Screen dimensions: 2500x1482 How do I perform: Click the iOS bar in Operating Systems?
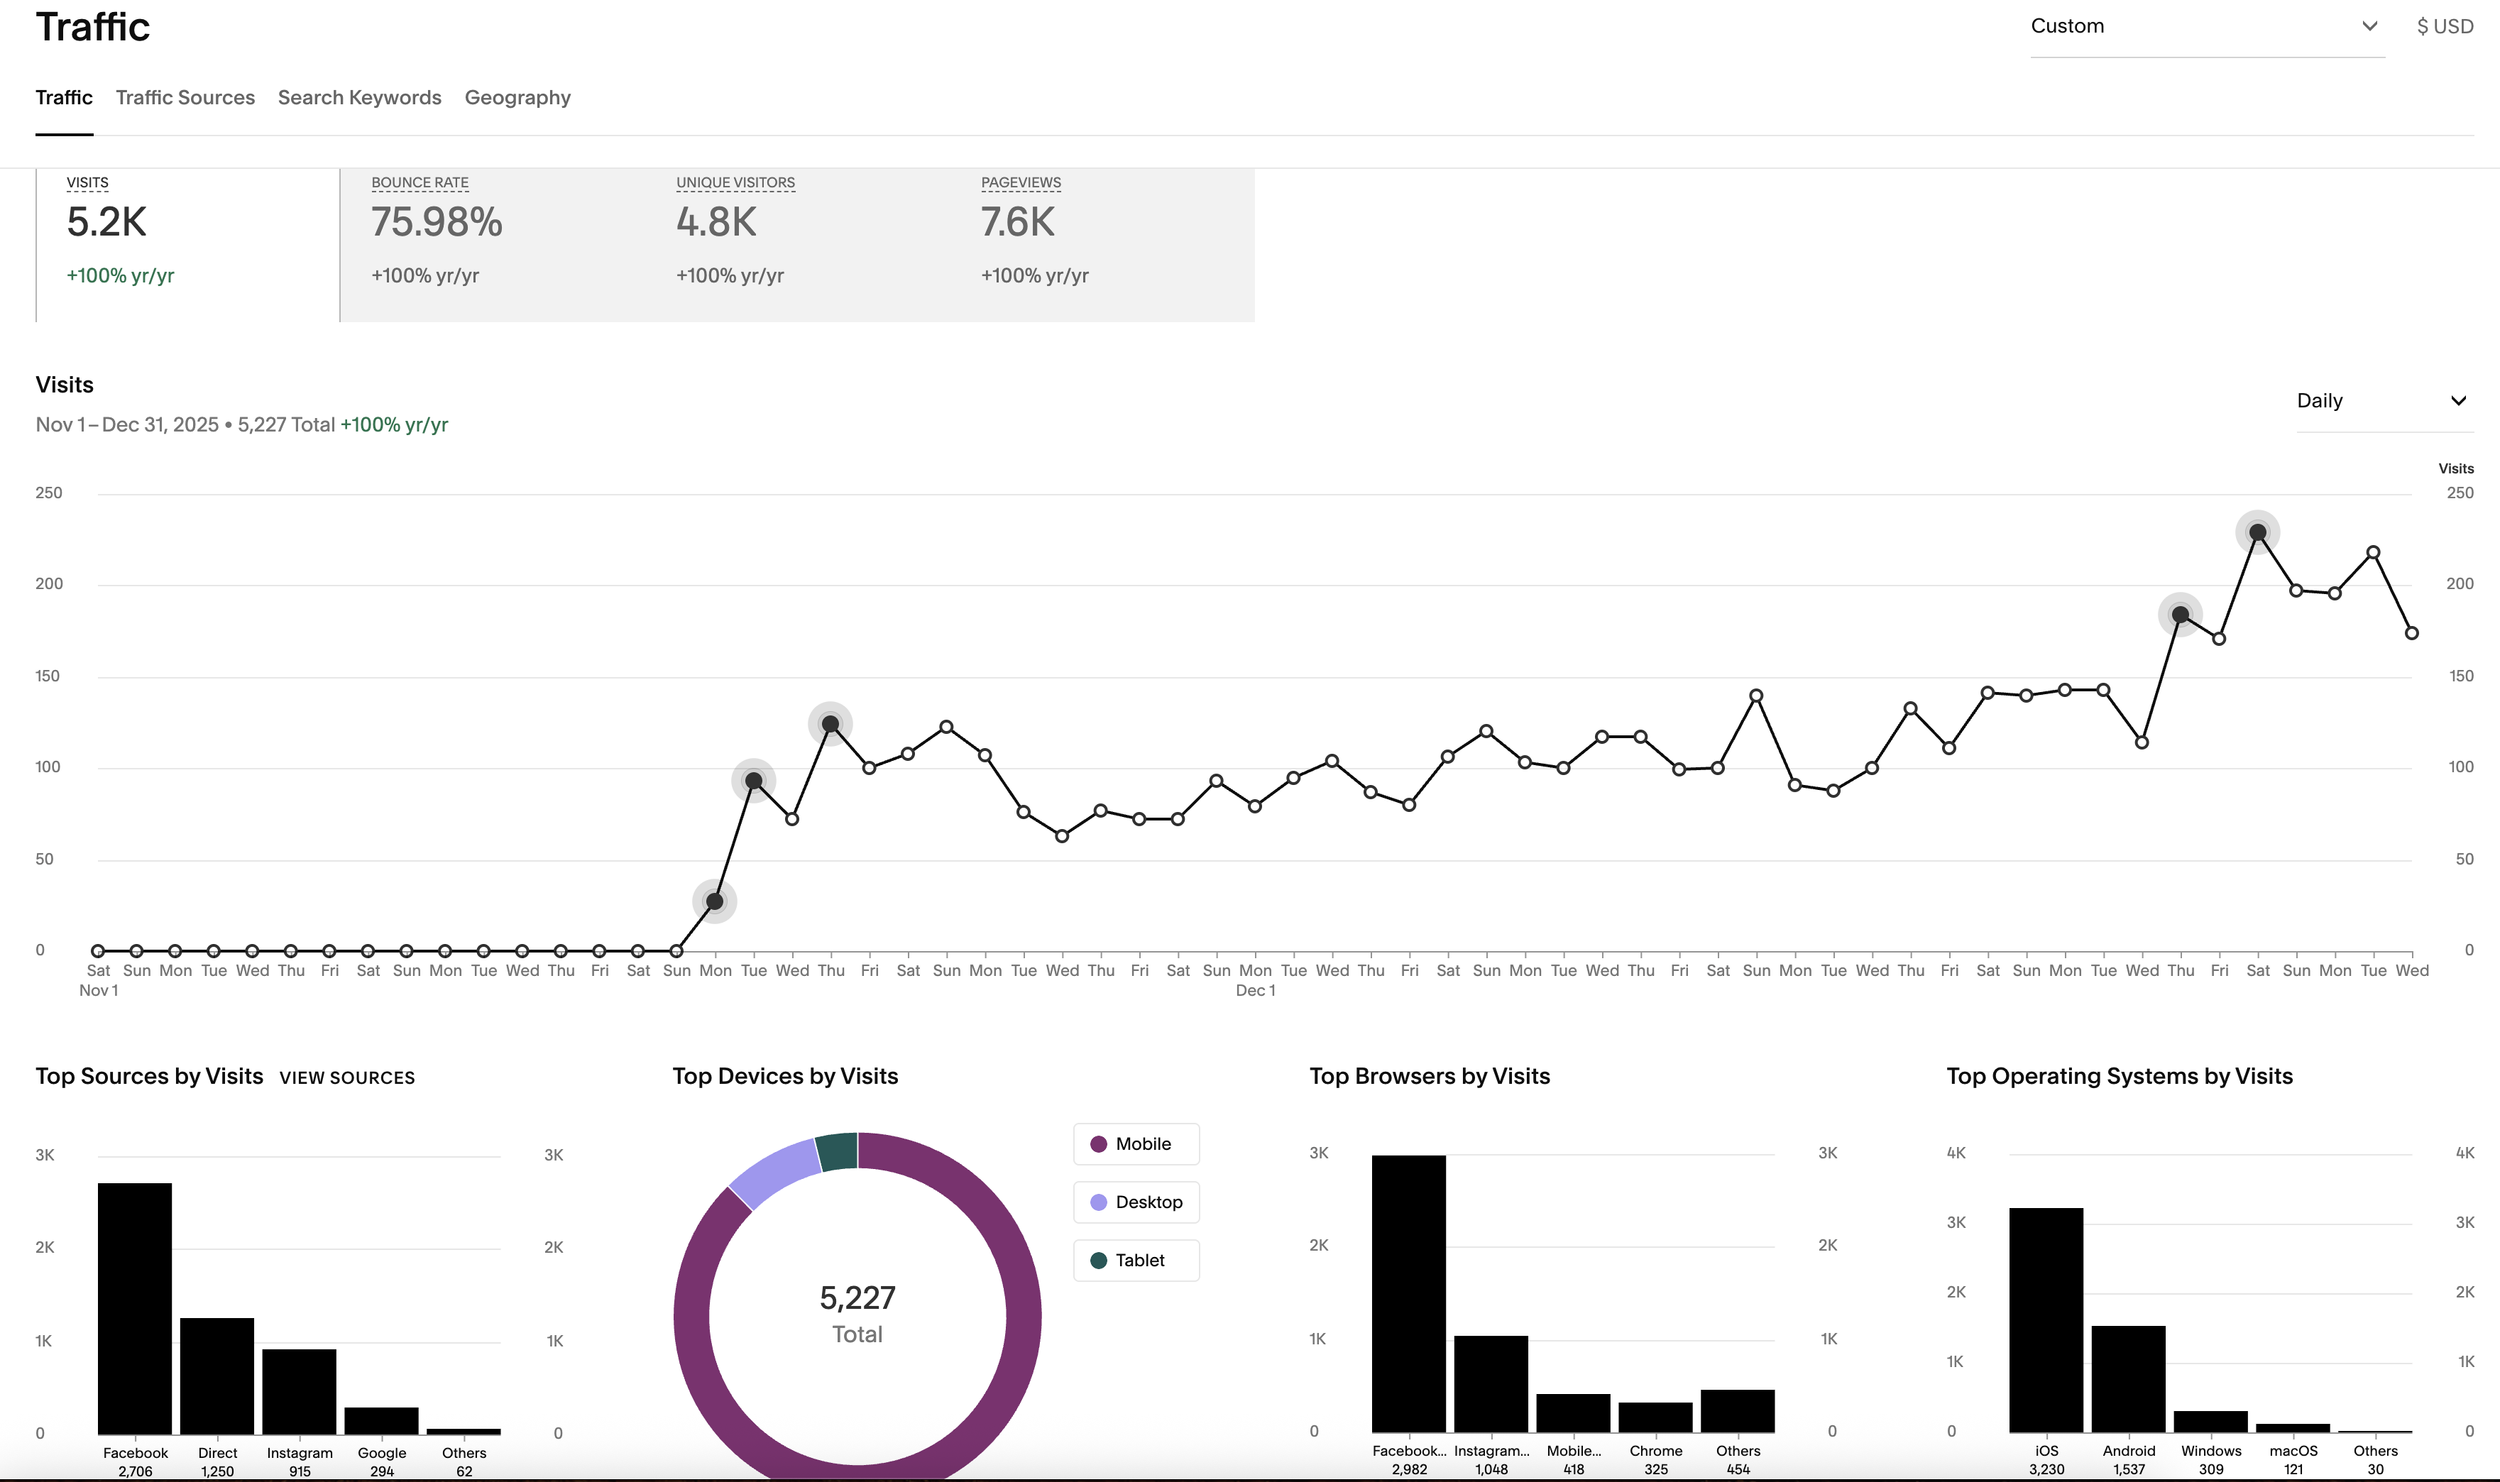click(x=2046, y=1320)
